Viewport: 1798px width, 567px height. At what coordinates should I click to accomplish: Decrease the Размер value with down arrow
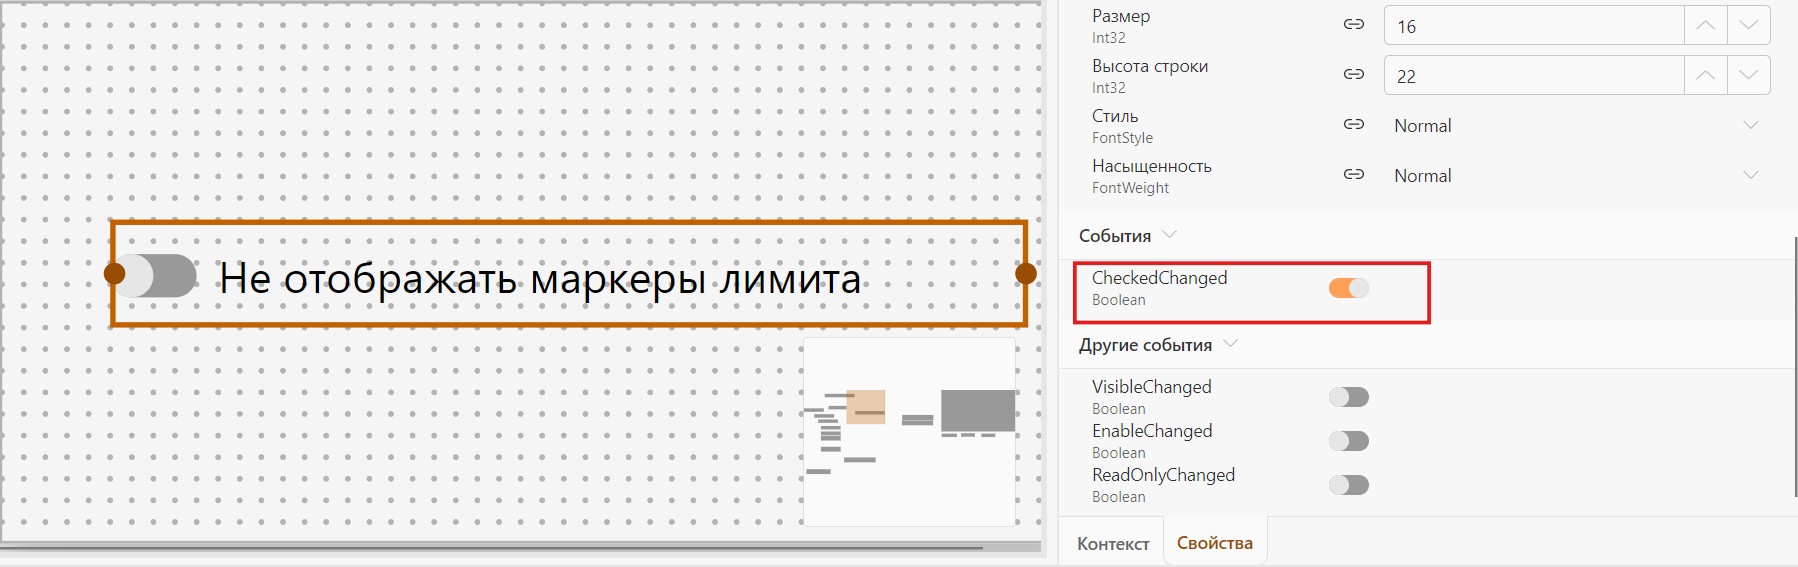click(1748, 25)
